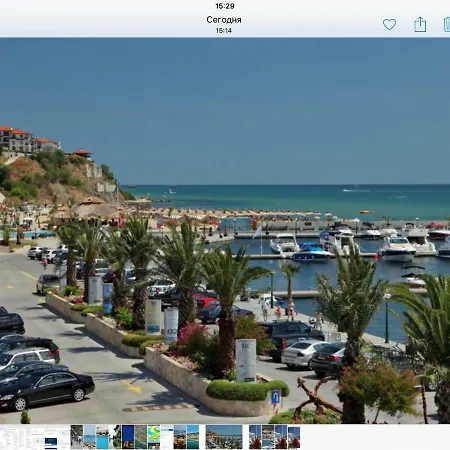Open the turquoise swimming pool thumbnail
Screen dimensions: 450x450
tap(102, 437)
